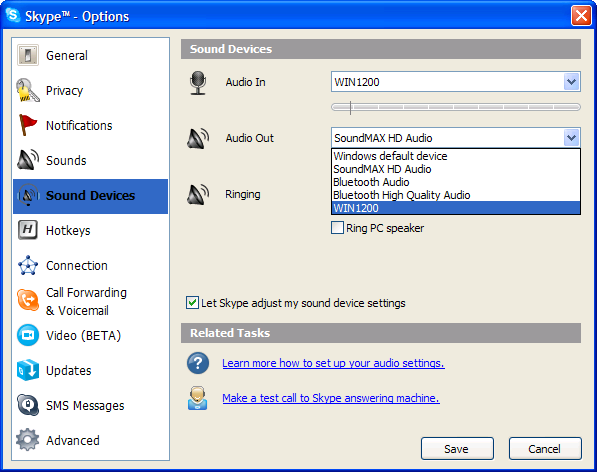Image resolution: width=597 pixels, height=472 pixels.
Task: Select the Call Forwarding orange phone icon
Action: pyautogui.click(x=28, y=300)
